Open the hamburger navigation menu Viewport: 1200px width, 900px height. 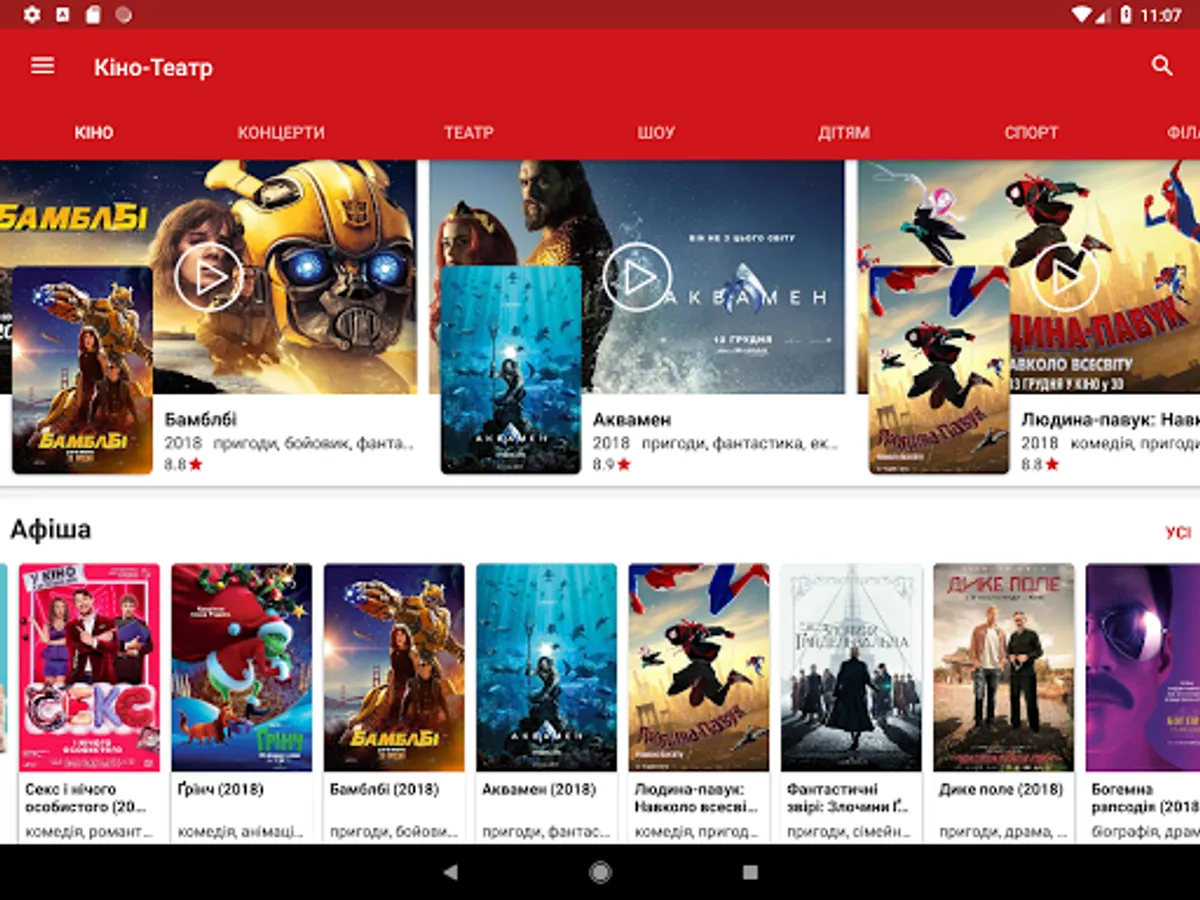tap(43, 66)
